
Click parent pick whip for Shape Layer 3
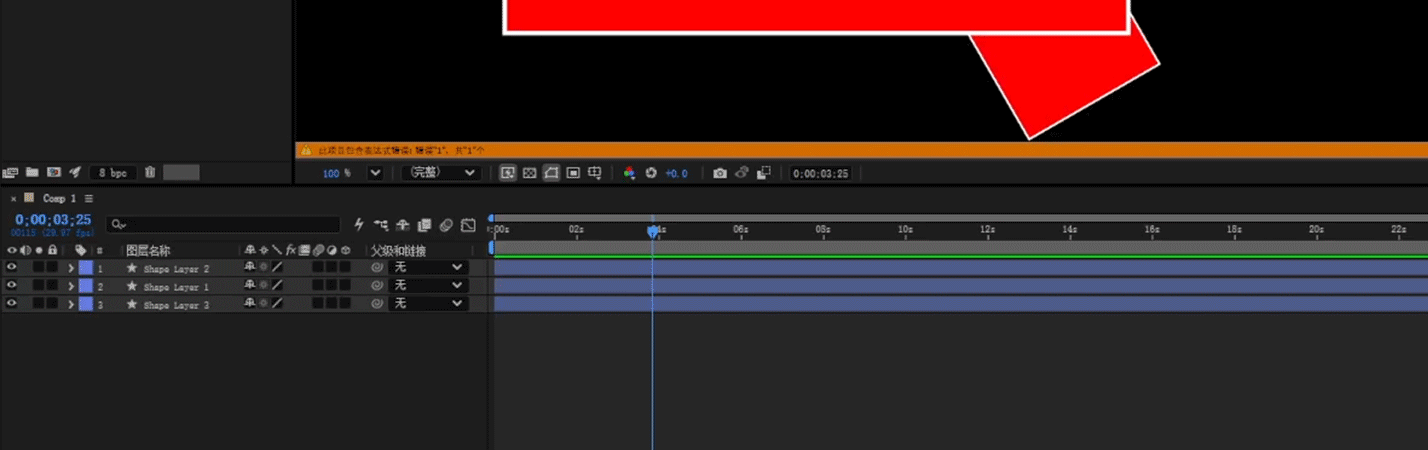(x=377, y=303)
